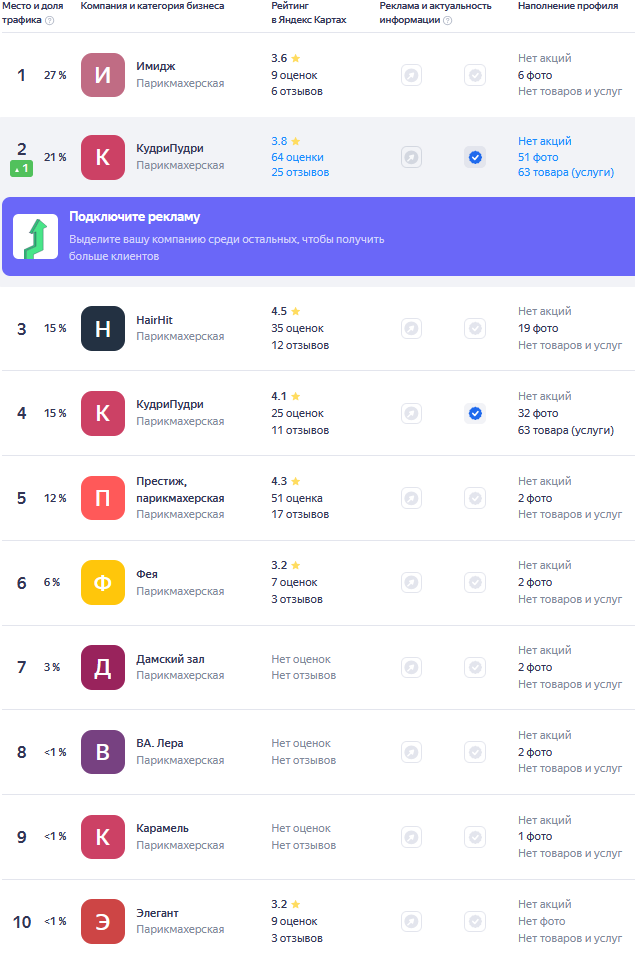
Task: Click the '32 фото' text
Action: [538, 413]
